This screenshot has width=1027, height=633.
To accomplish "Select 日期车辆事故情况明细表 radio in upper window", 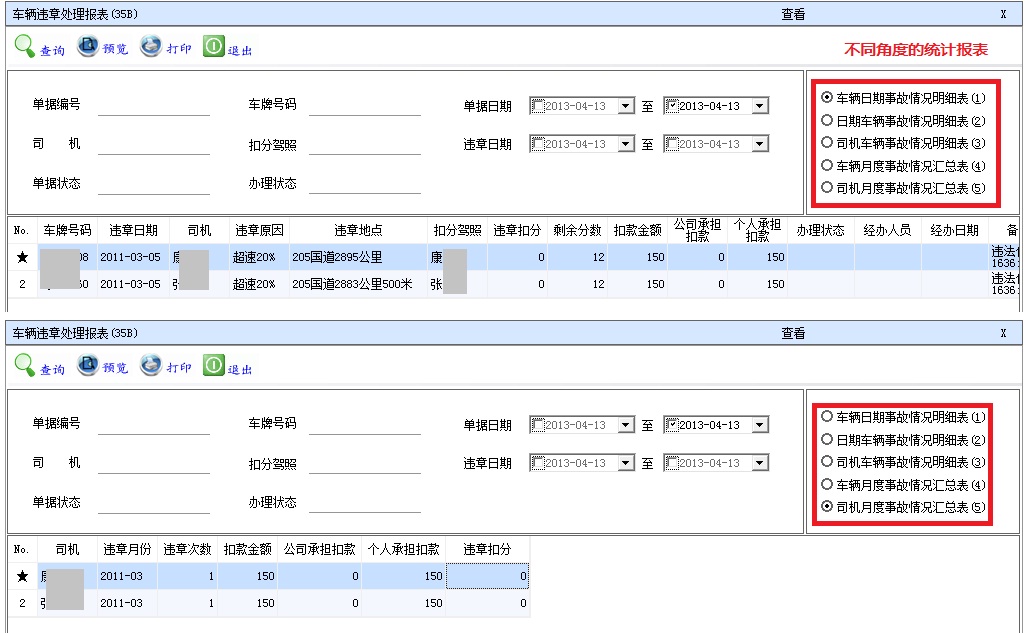I will point(827,121).
